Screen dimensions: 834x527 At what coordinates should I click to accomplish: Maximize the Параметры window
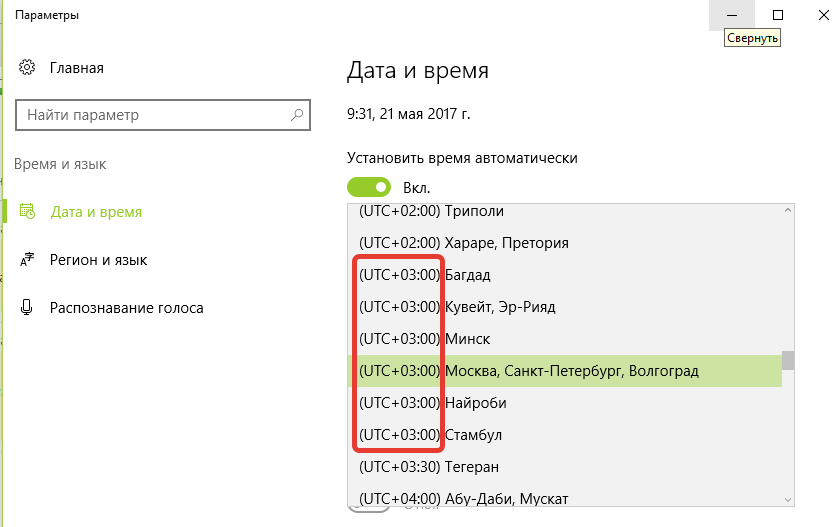(x=778, y=15)
